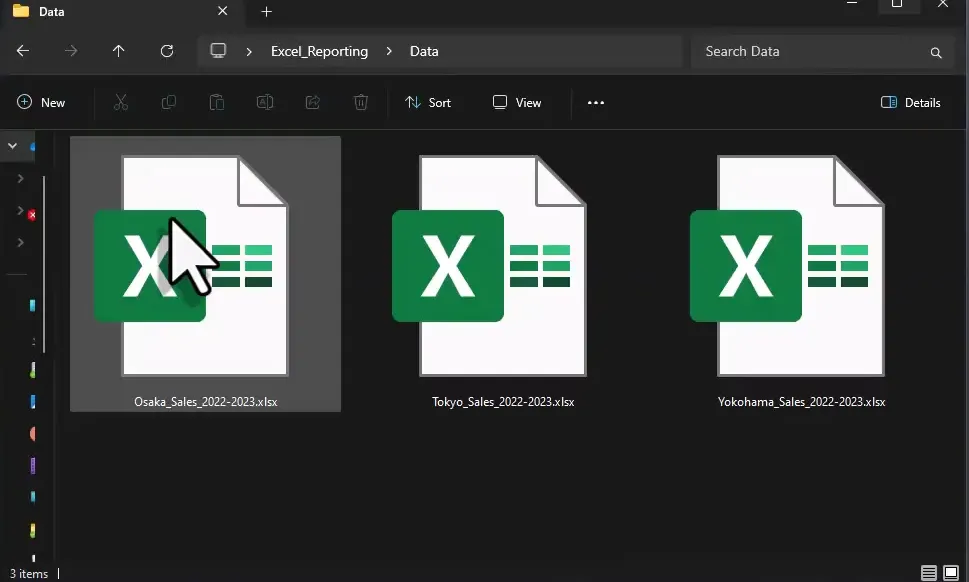Switch to large thumbnails view
The width and height of the screenshot is (969, 582).
pyautogui.click(x=951, y=573)
